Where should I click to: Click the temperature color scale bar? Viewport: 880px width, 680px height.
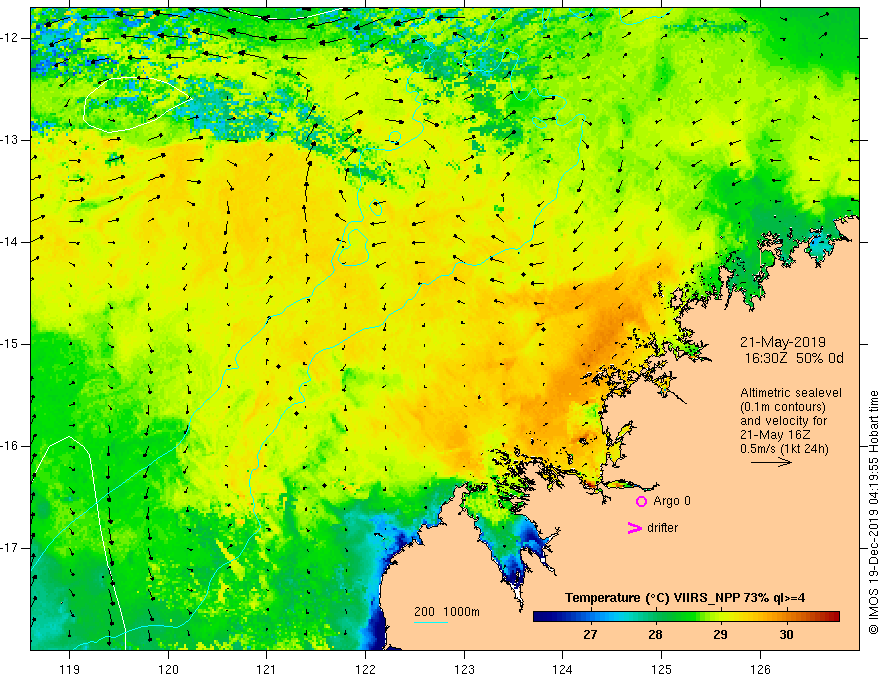(686, 617)
